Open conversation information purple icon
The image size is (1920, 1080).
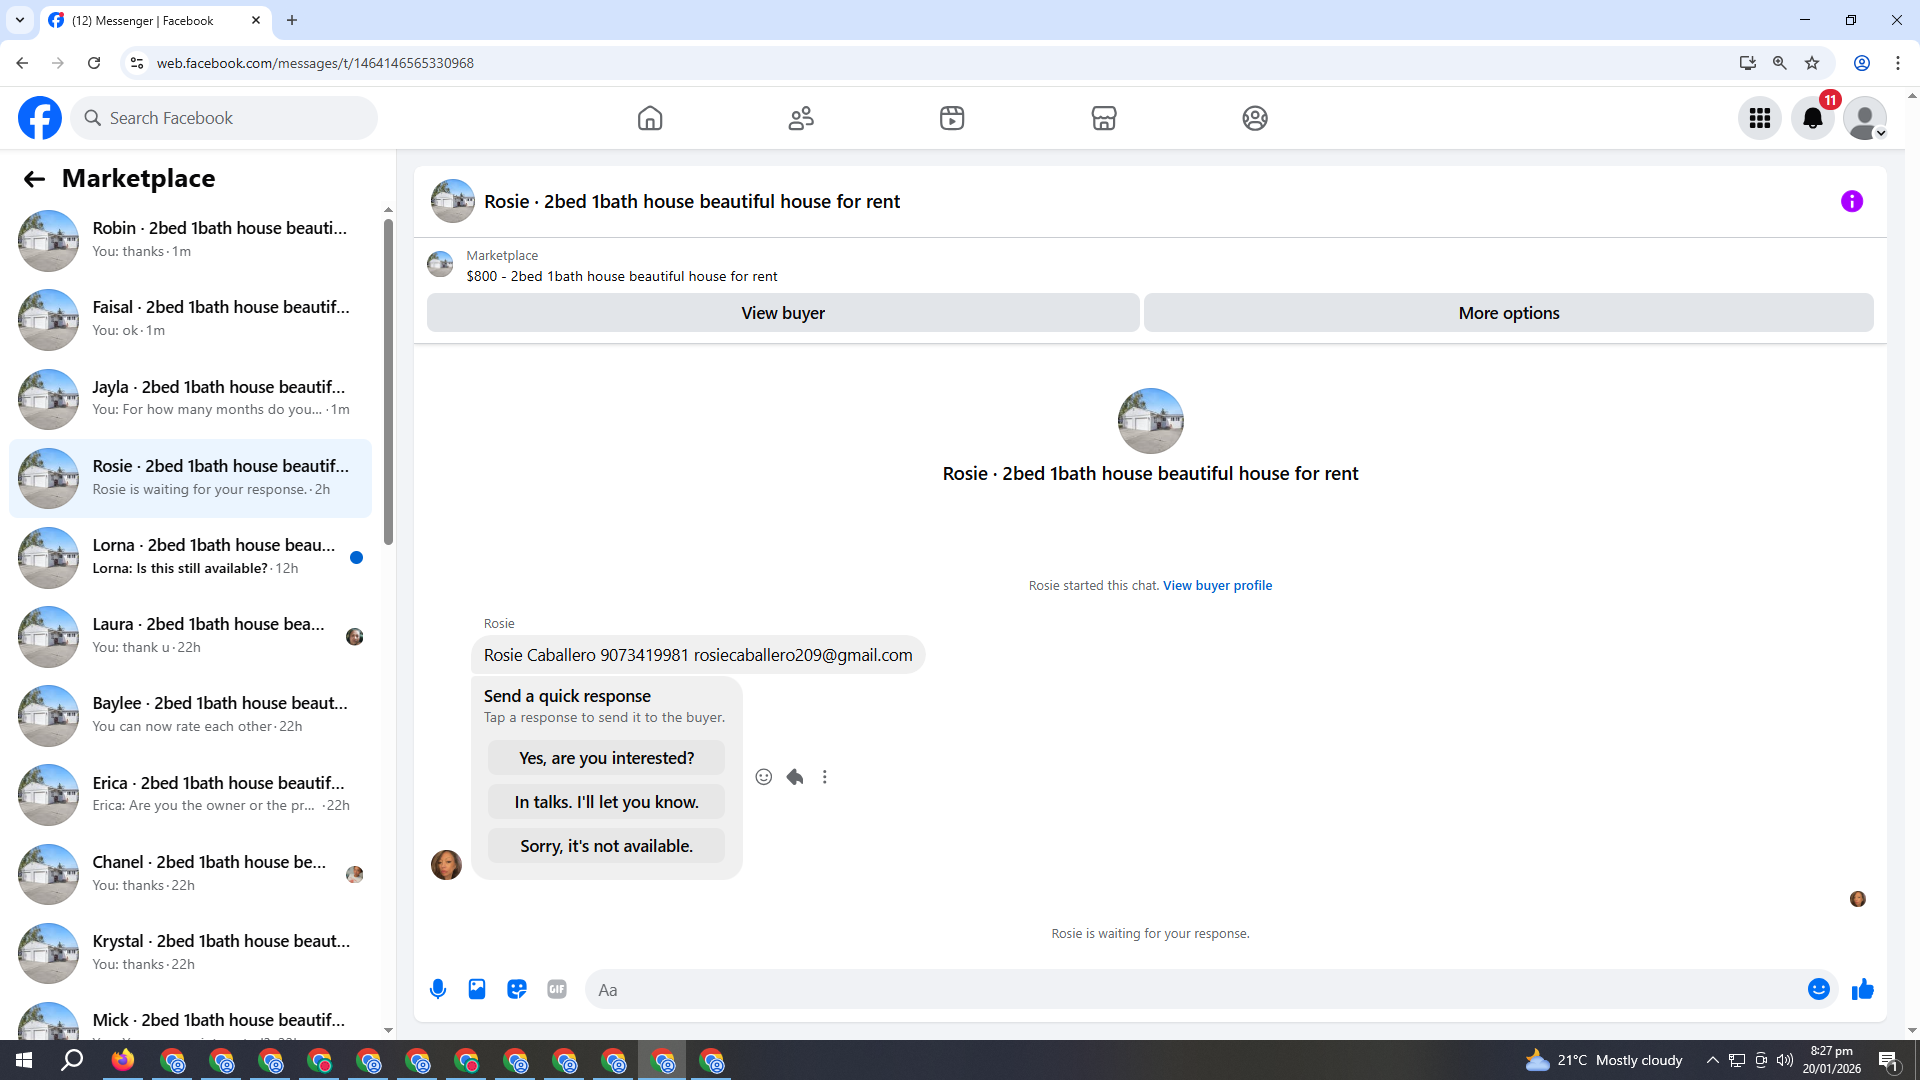point(1852,201)
